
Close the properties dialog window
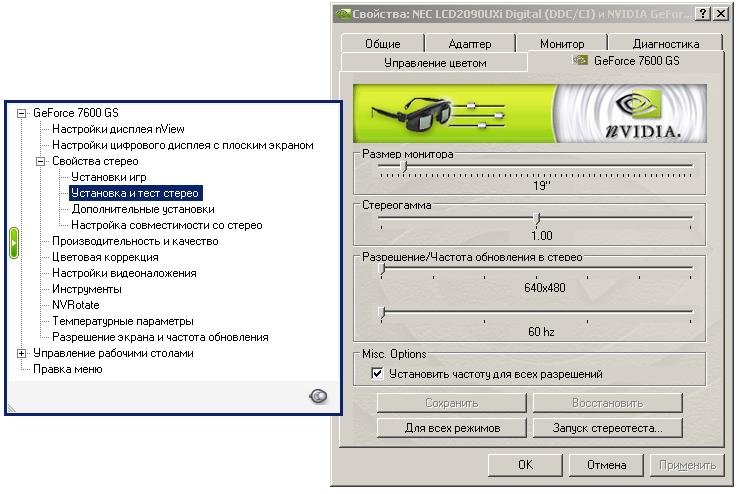(721, 13)
